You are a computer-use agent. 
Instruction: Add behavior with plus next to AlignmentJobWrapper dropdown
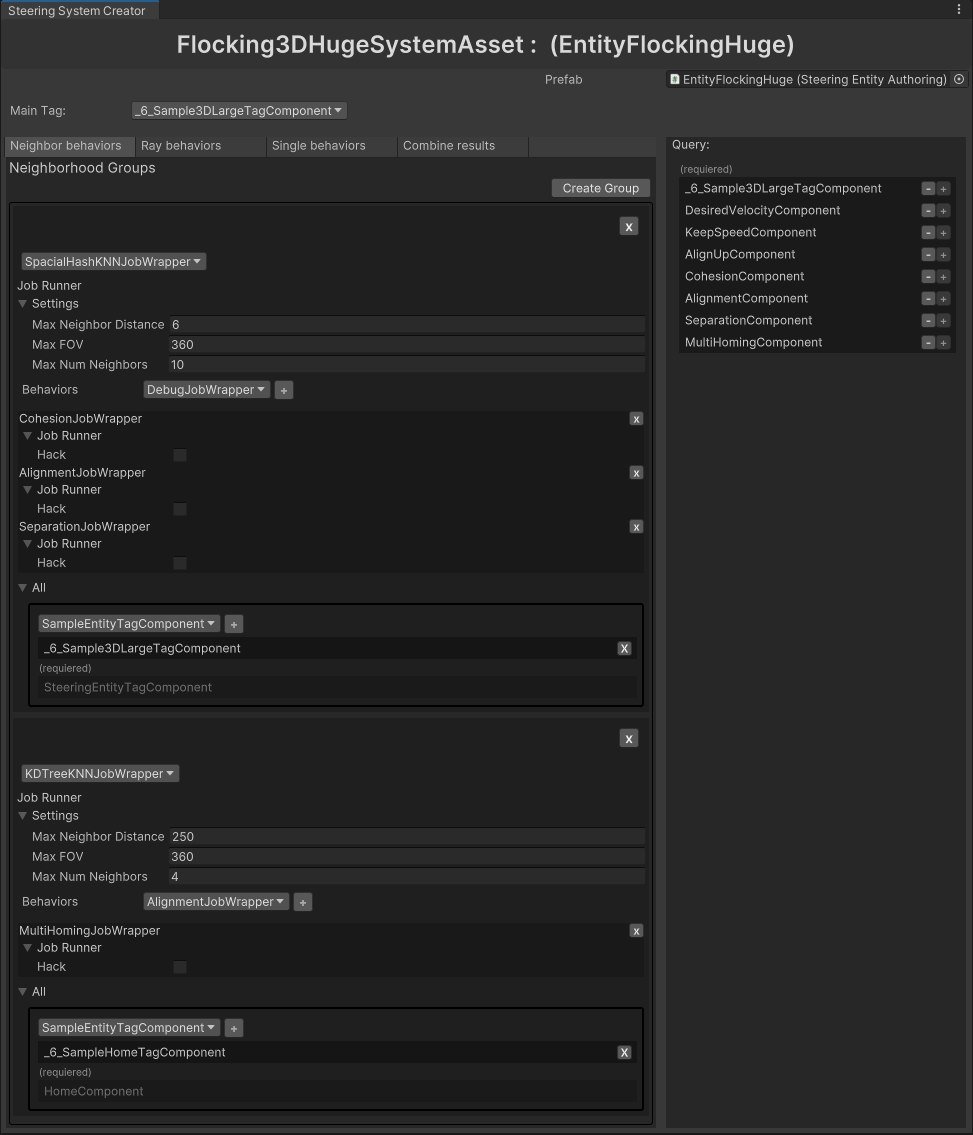[x=303, y=902]
